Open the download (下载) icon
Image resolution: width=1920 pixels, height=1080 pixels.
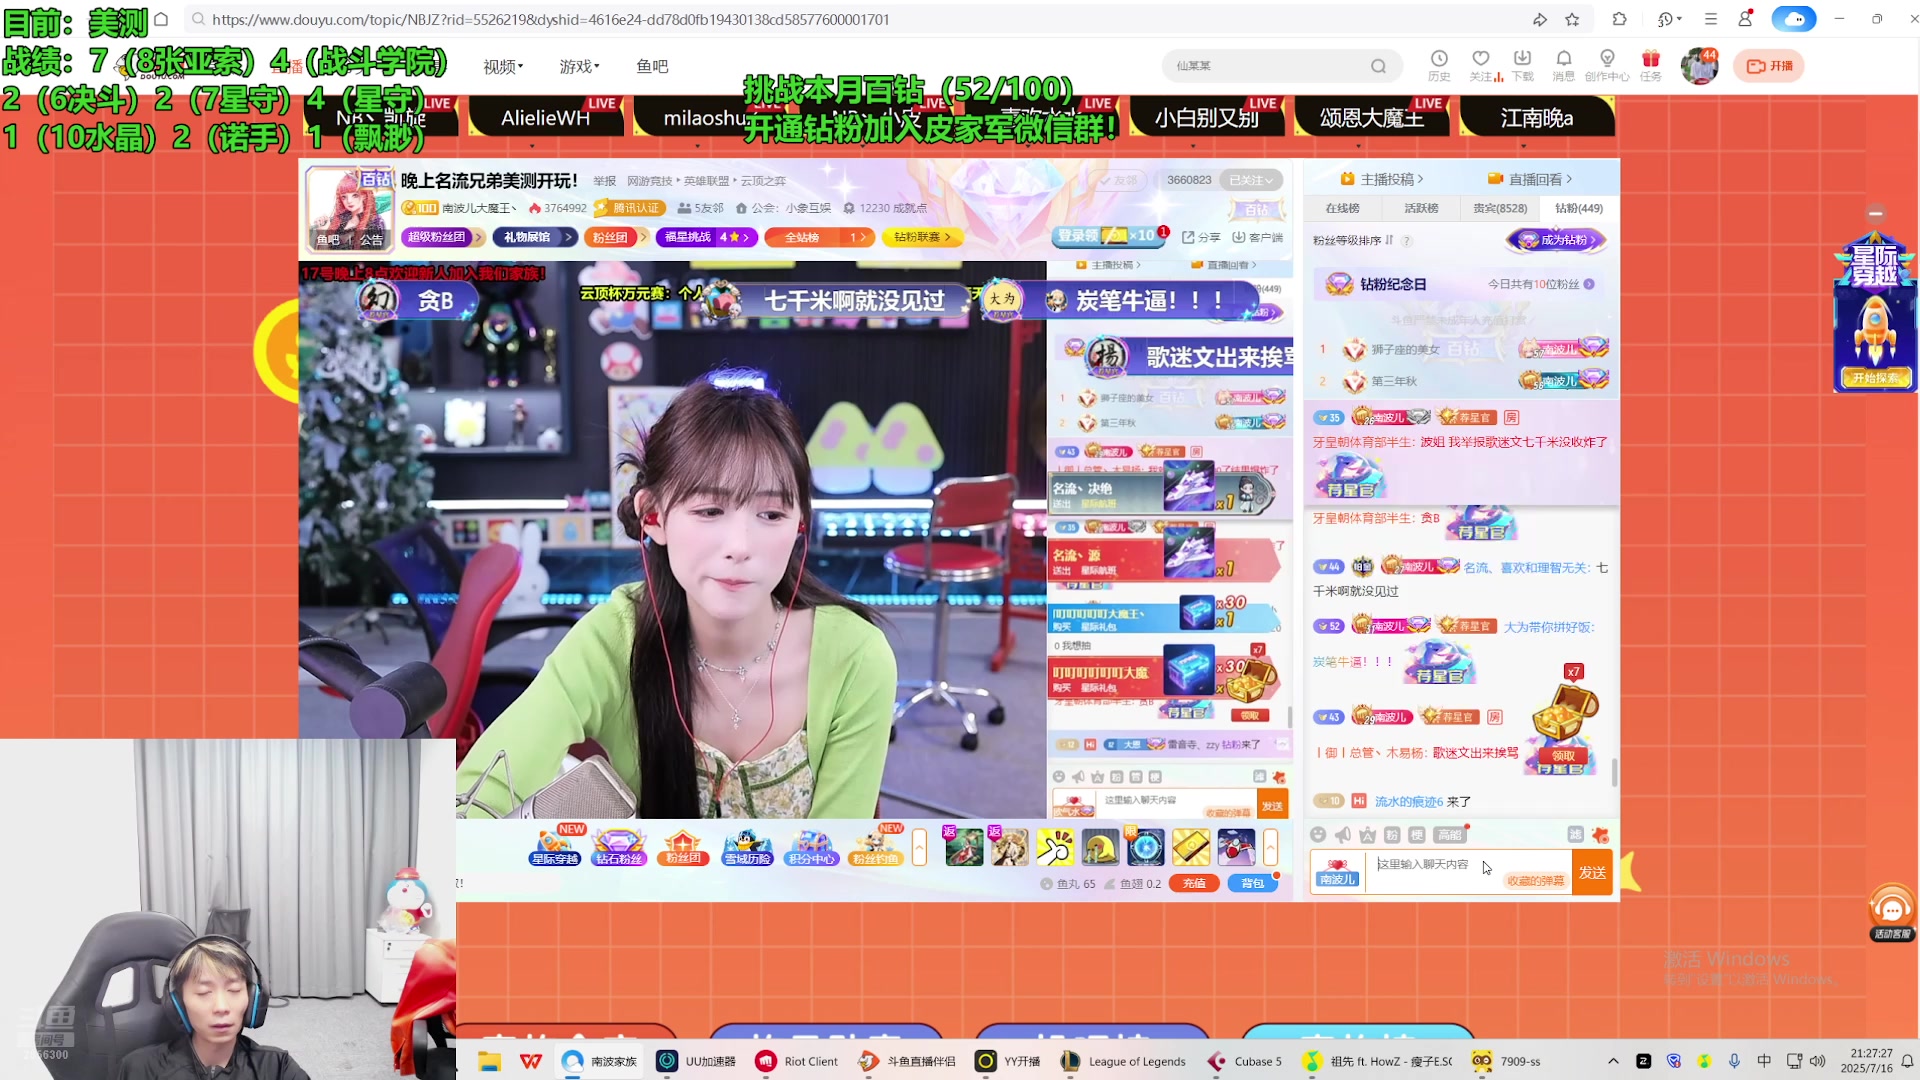(x=1522, y=65)
